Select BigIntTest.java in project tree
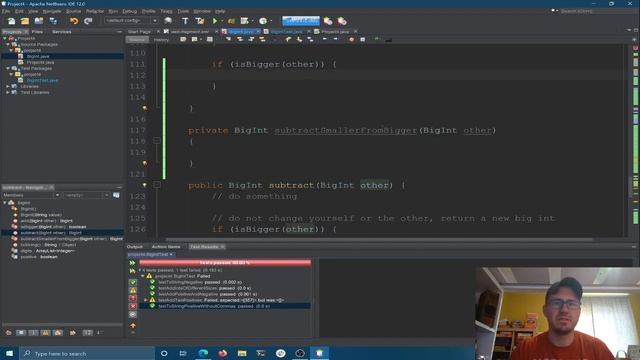640x360 pixels. (x=42, y=80)
